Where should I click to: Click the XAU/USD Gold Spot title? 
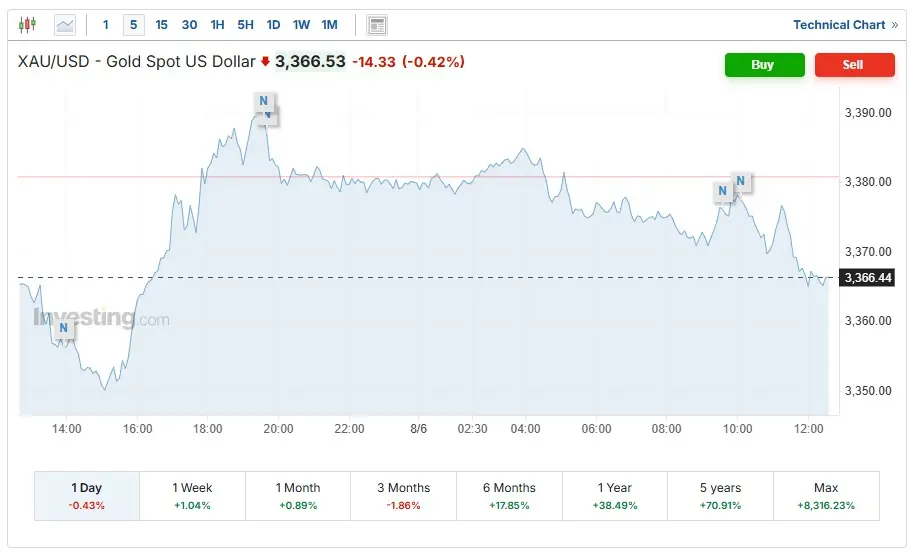(x=136, y=62)
